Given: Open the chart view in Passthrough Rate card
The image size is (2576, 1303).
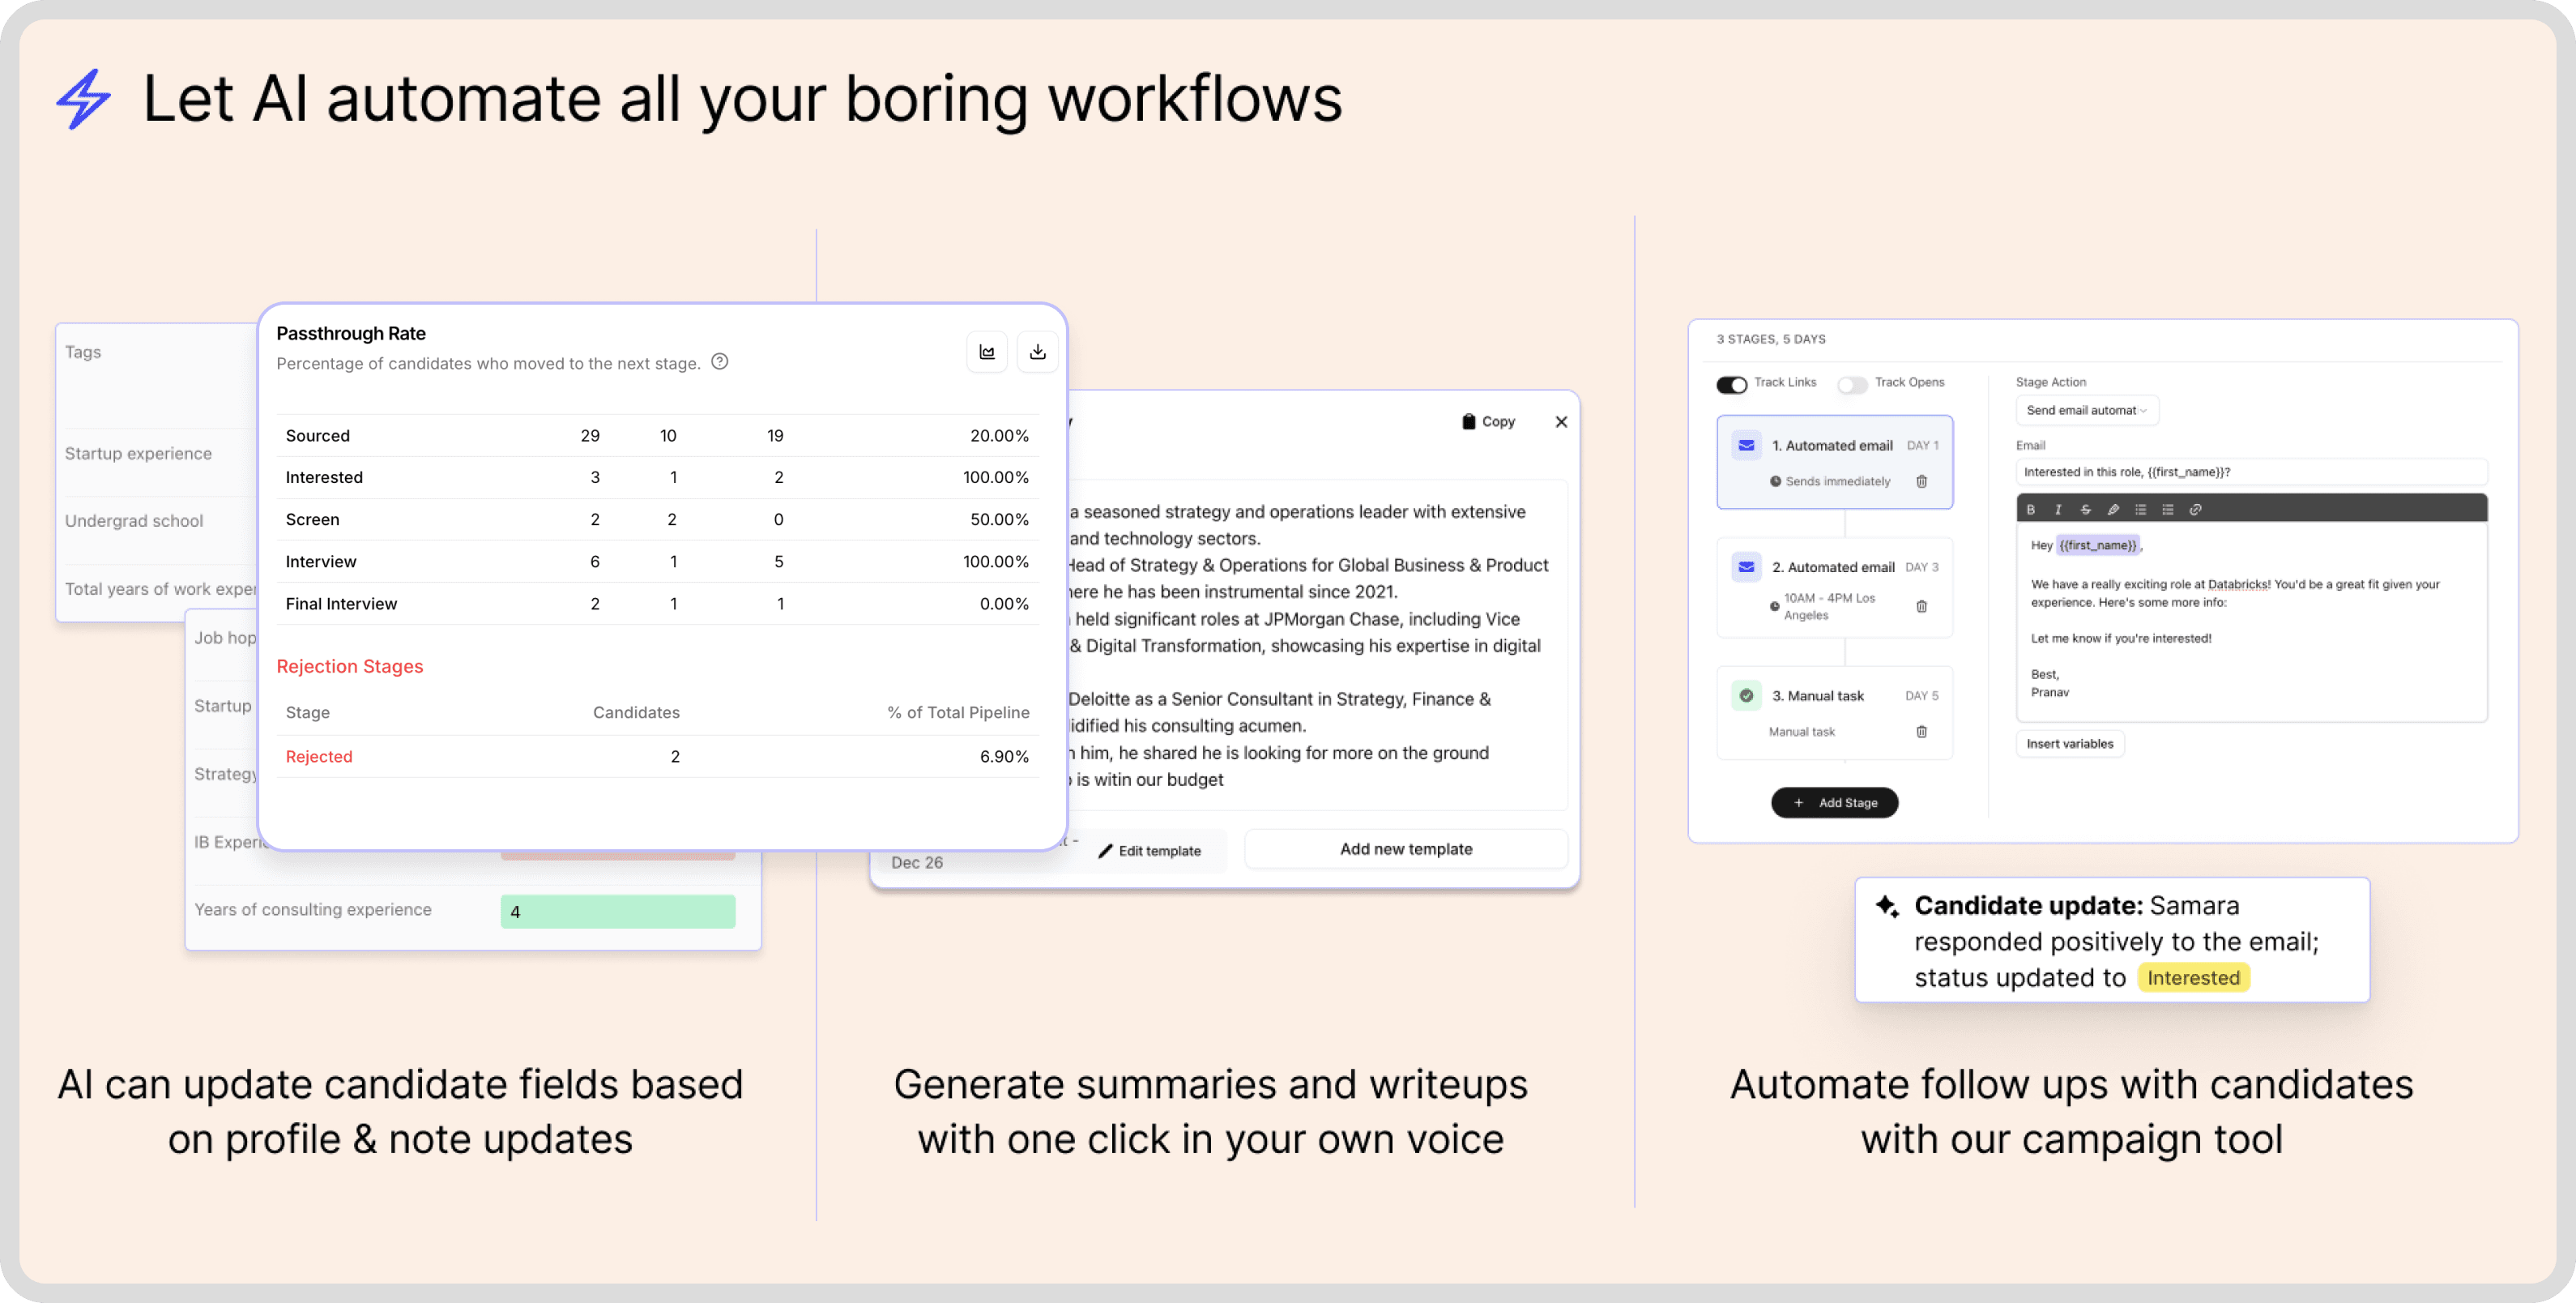Looking at the screenshot, I should (987, 352).
